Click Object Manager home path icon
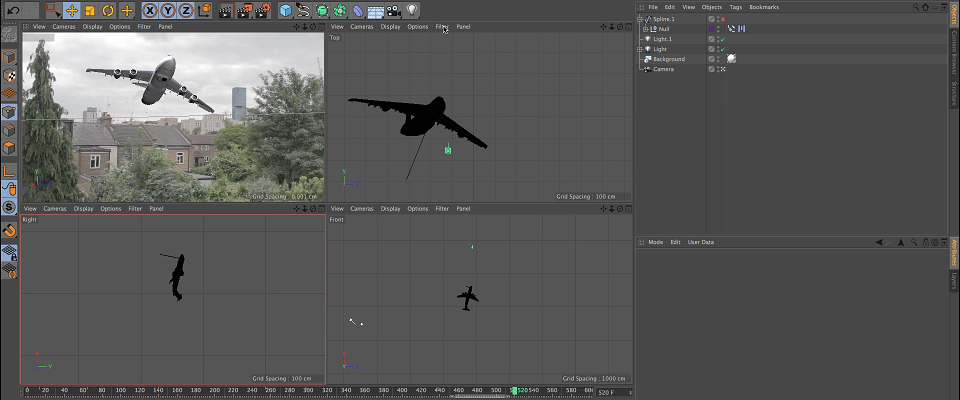The width and height of the screenshot is (960, 400). (925, 7)
